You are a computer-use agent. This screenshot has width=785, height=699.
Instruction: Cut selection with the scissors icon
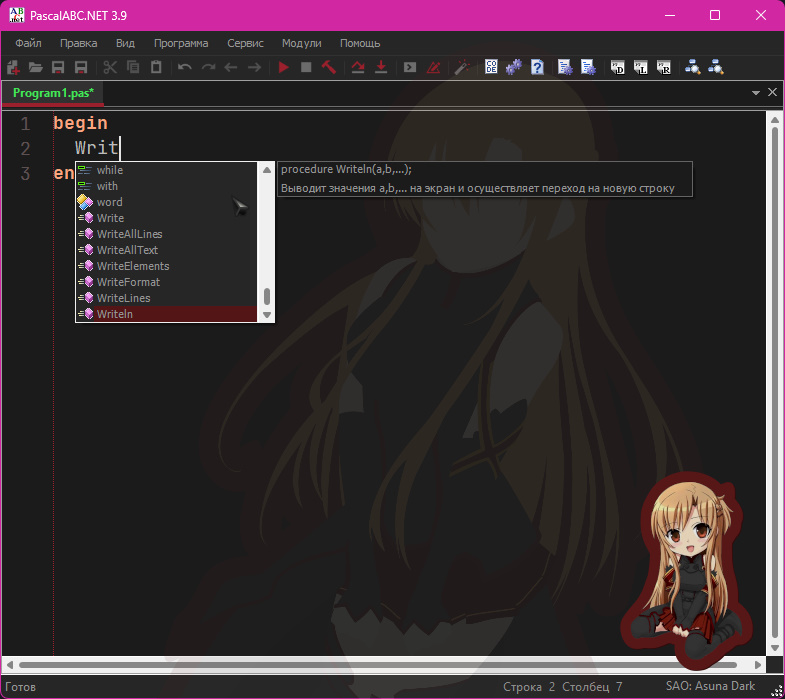point(110,67)
